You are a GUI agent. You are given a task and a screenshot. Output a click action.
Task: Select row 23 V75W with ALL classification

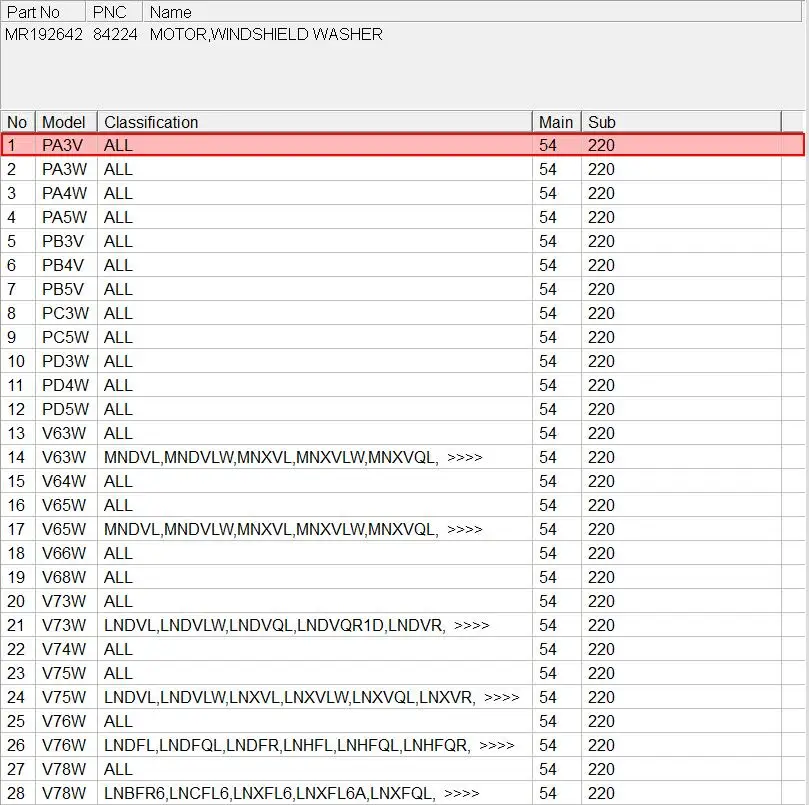[402, 673]
